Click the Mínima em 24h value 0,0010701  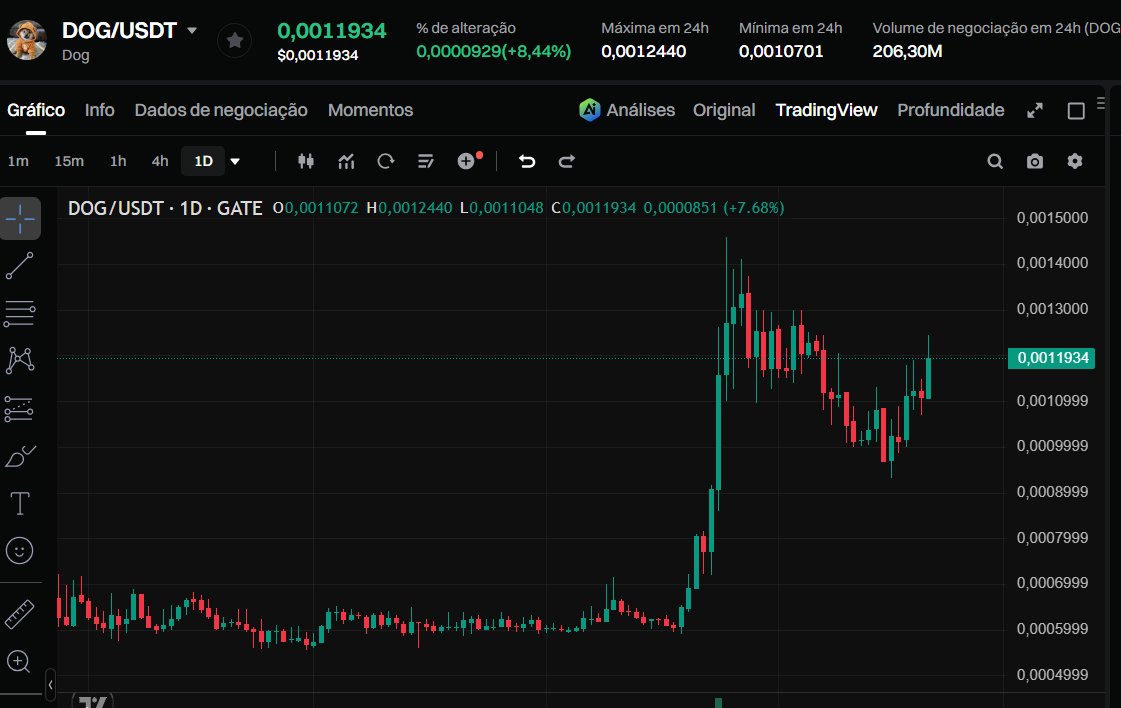pyautogui.click(x=781, y=51)
